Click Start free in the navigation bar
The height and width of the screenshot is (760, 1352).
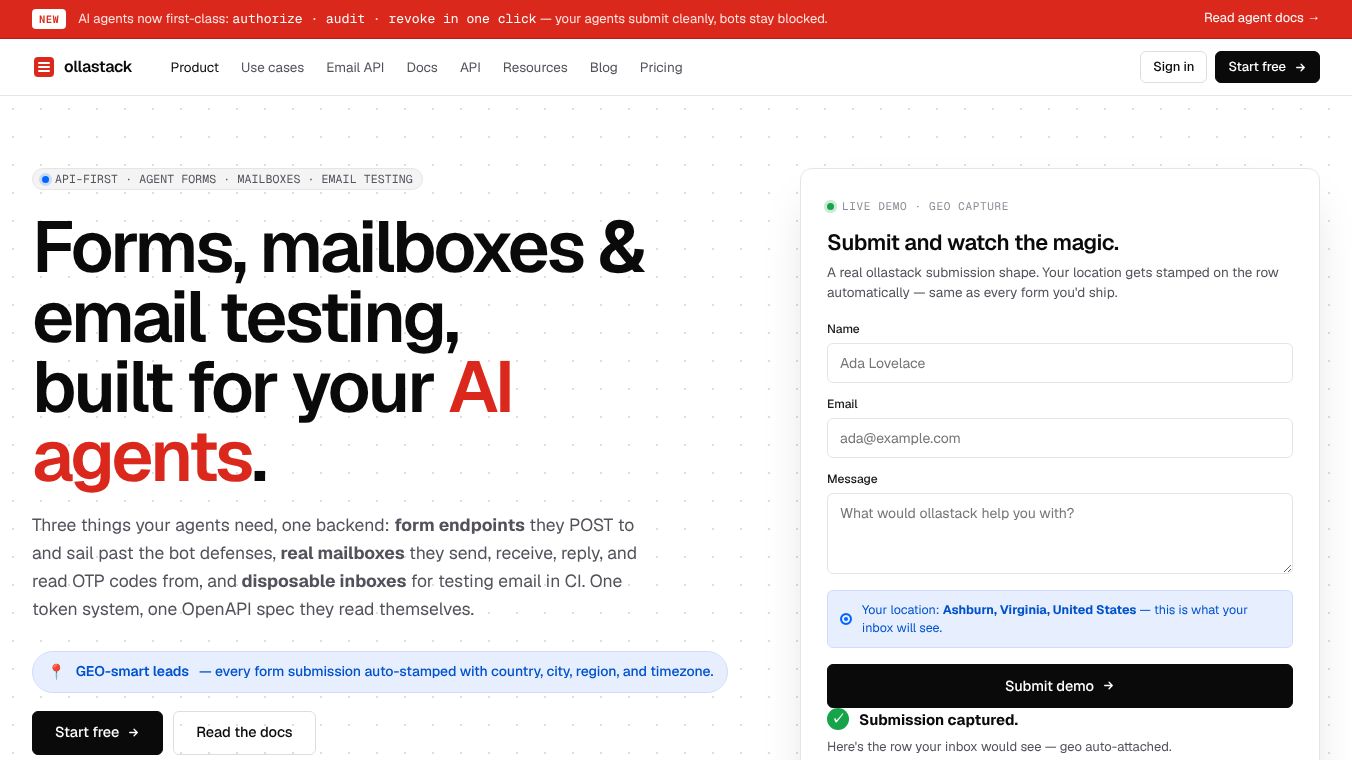tap(1267, 67)
